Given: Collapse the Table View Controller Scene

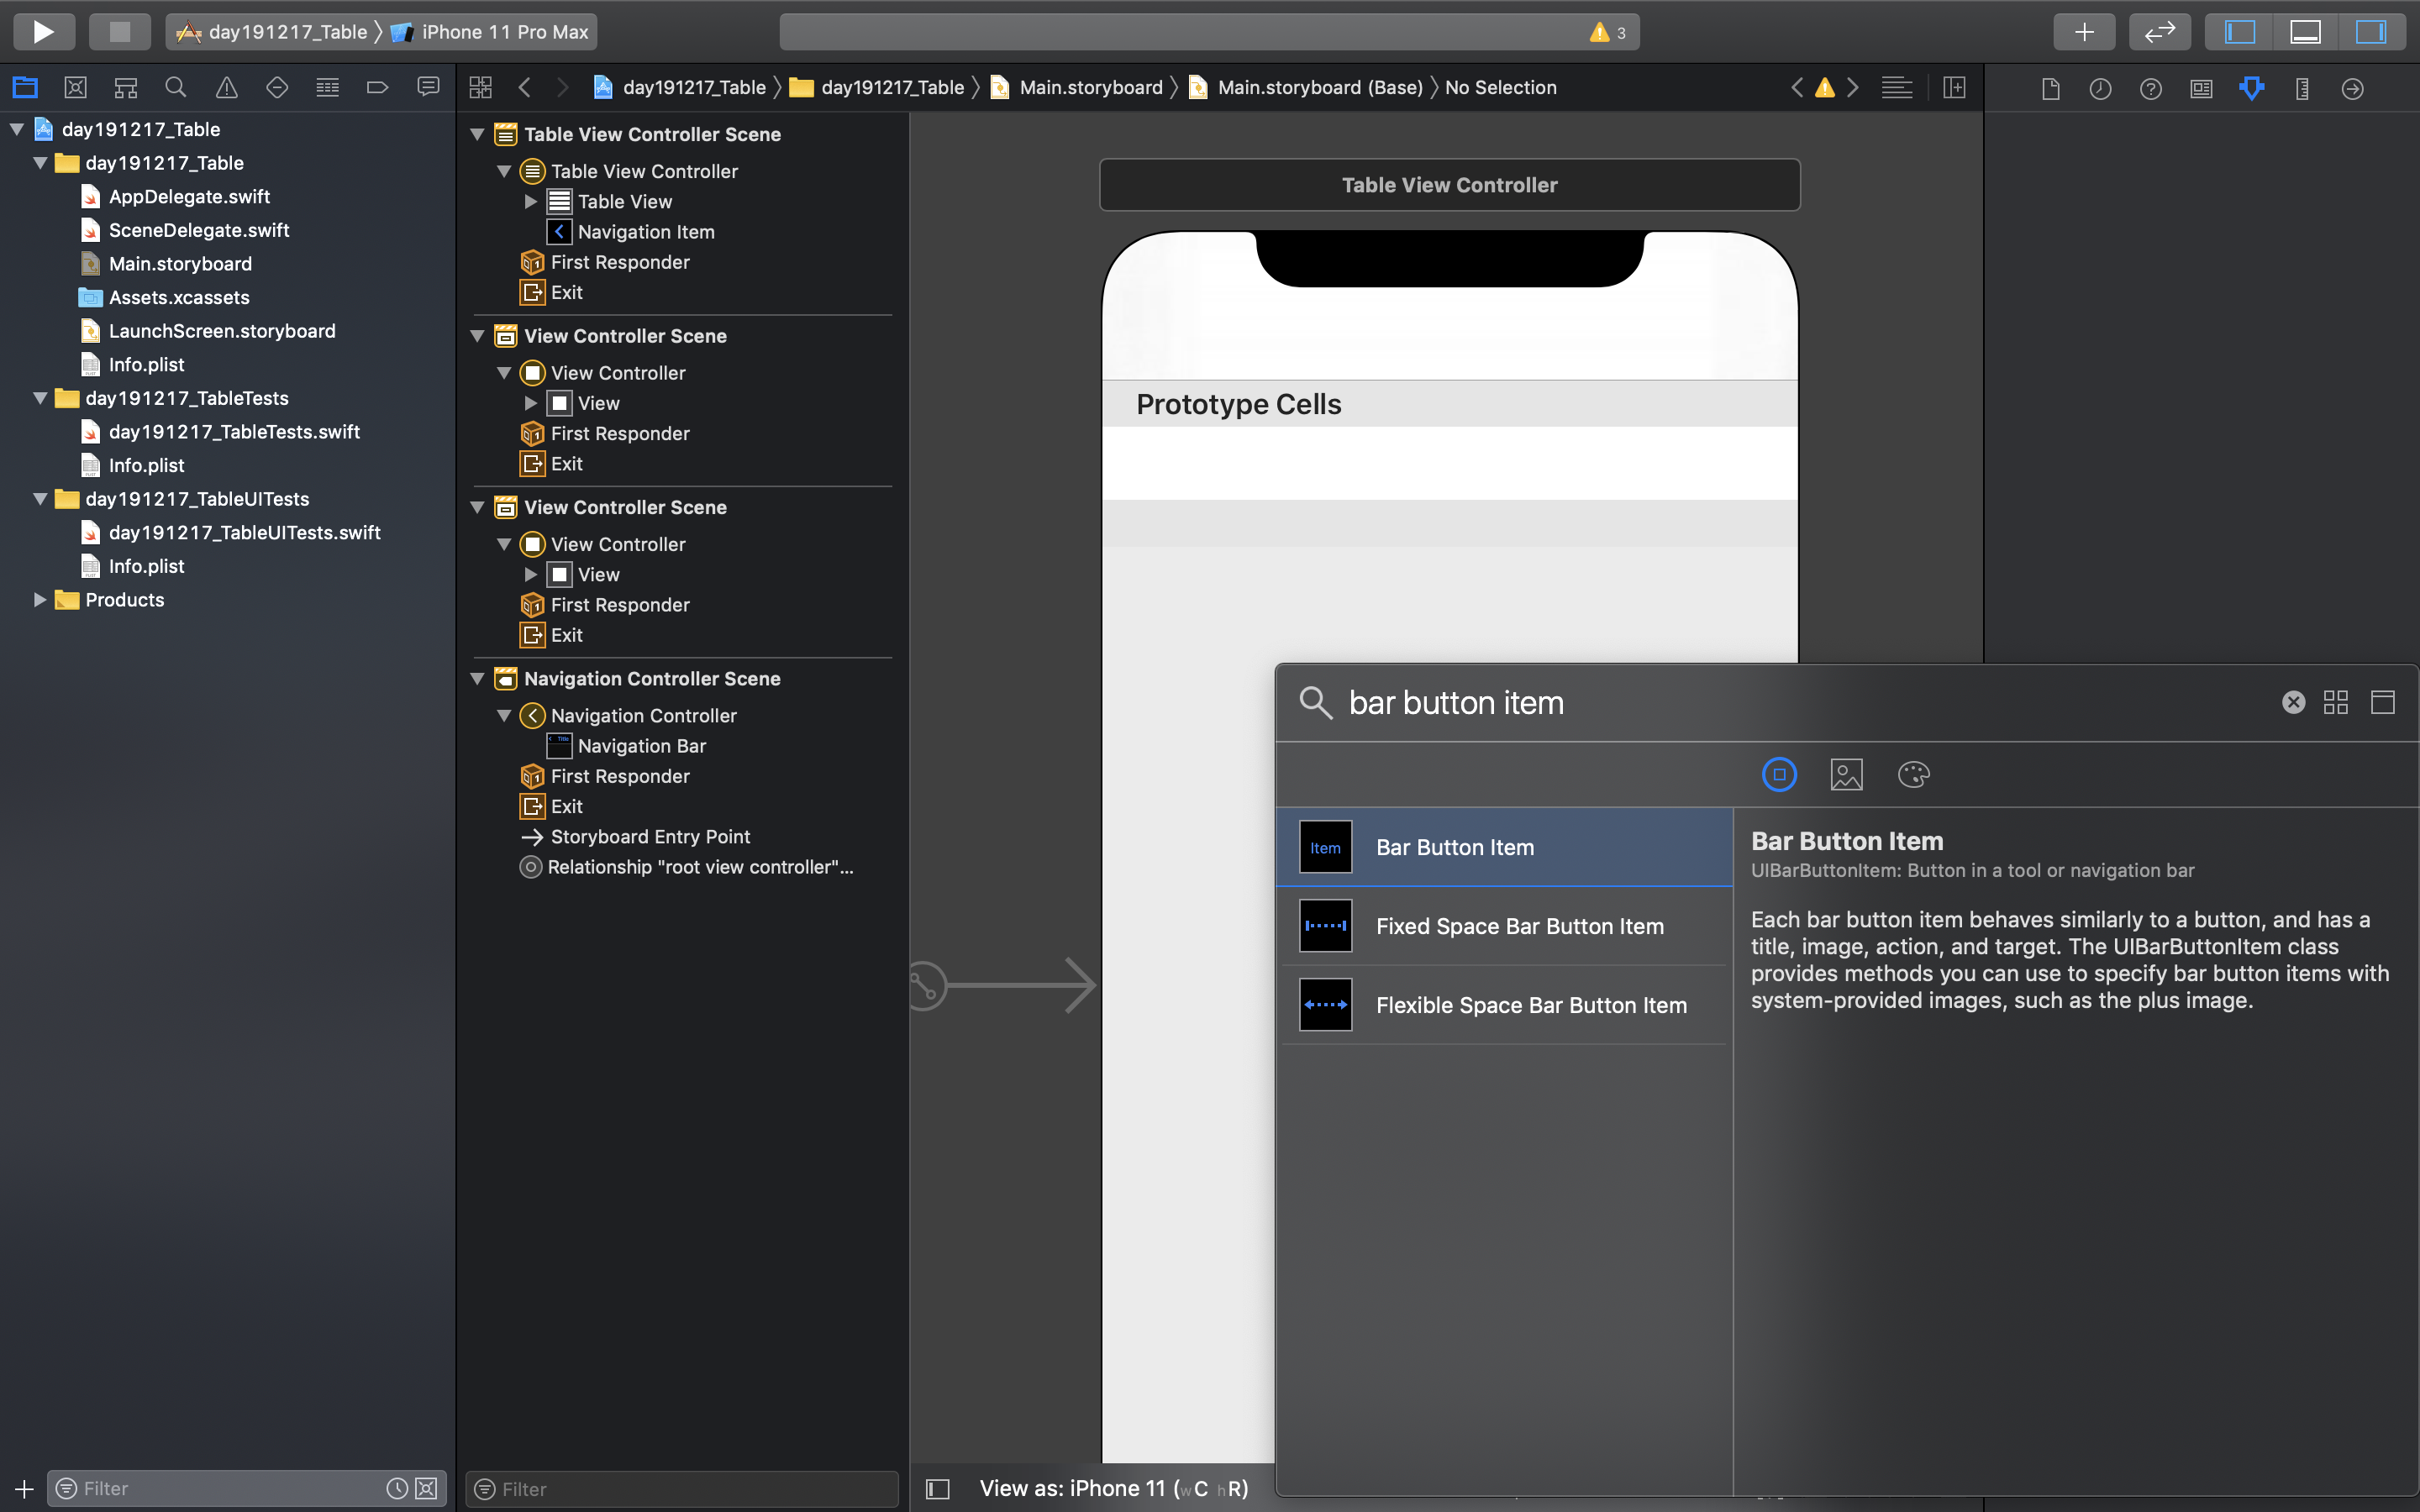Looking at the screenshot, I should [478, 134].
